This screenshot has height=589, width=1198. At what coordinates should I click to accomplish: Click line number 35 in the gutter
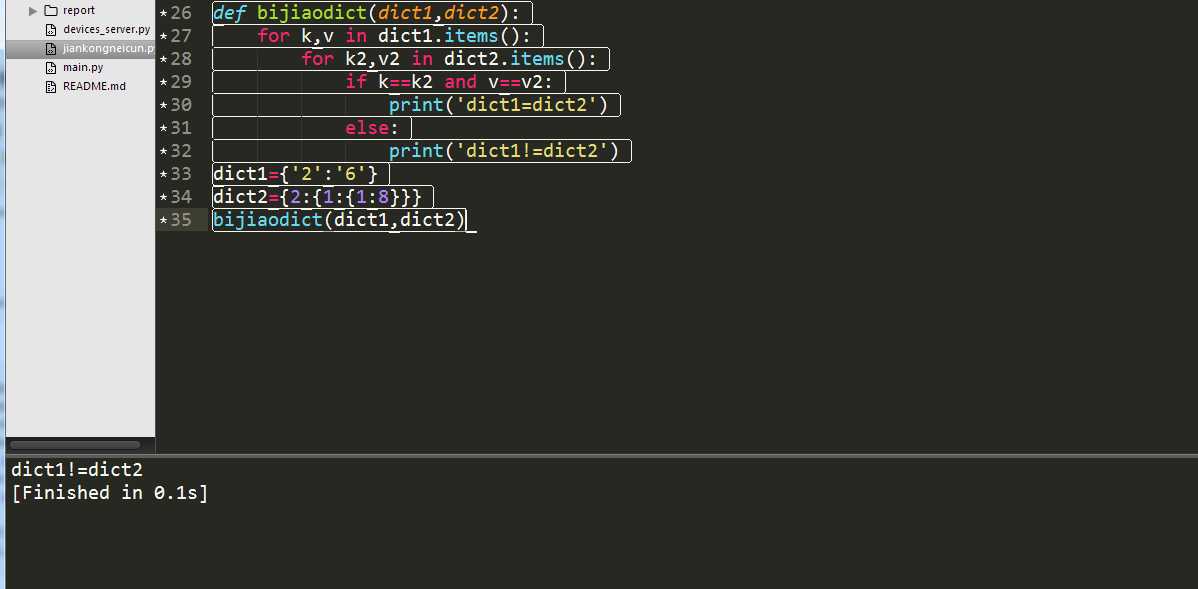click(x=181, y=220)
